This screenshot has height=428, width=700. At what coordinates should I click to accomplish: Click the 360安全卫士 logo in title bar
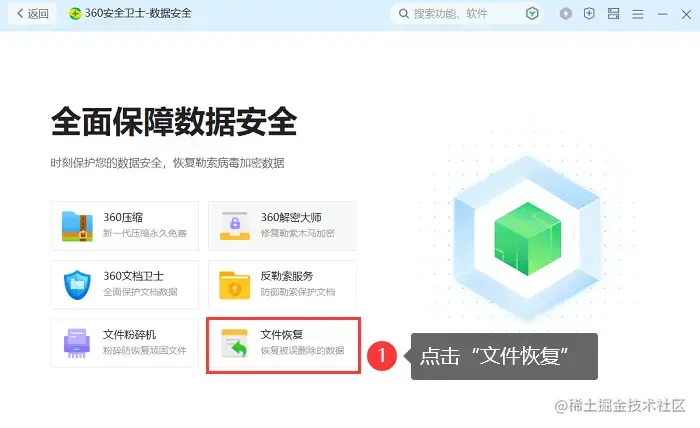coord(75,13)
